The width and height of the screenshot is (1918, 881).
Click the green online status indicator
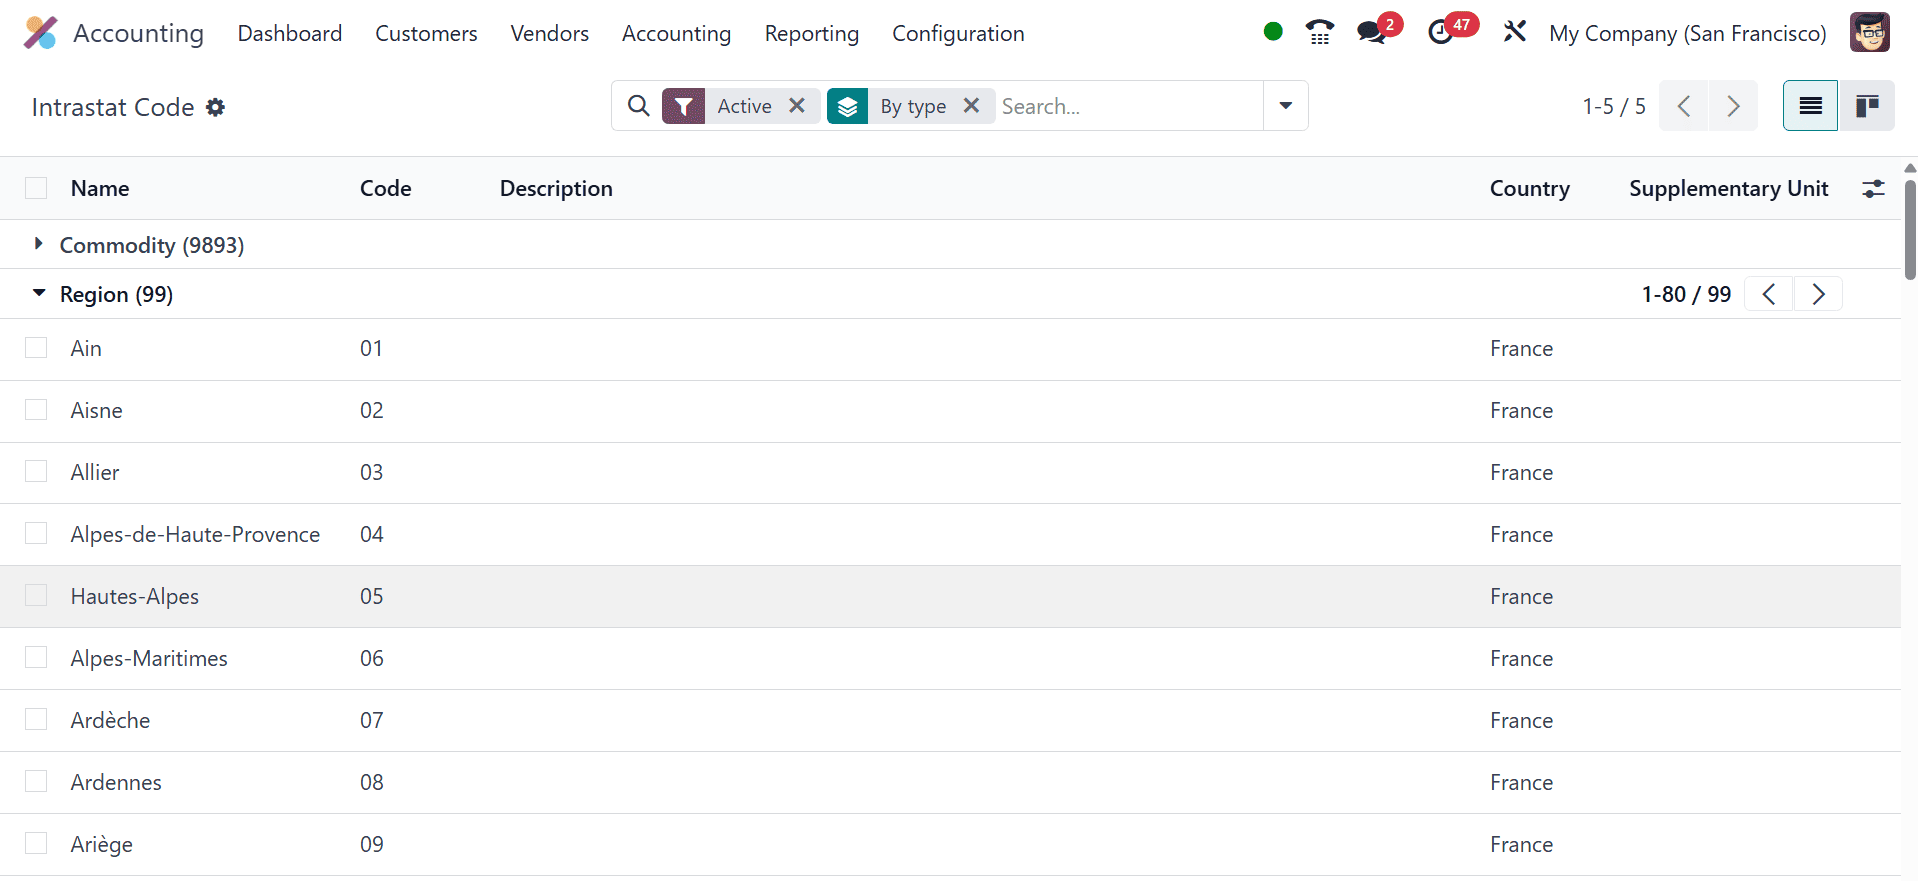[1273, 32]
